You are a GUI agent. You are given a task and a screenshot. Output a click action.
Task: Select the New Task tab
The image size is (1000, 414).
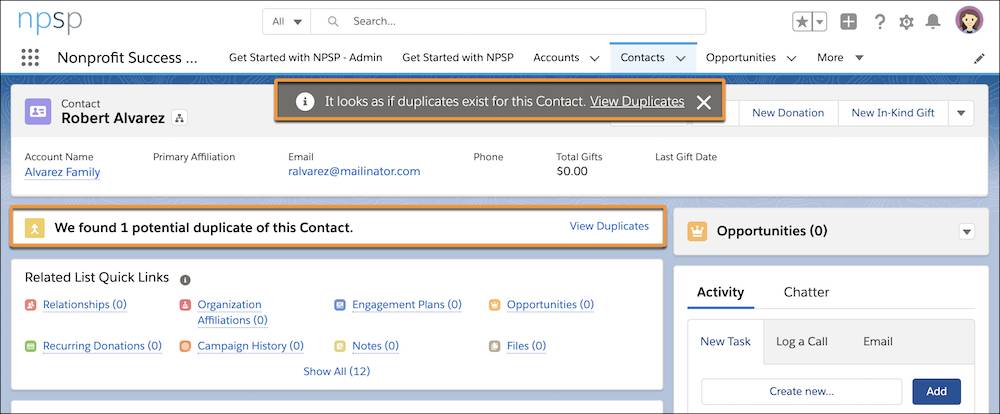(725, 341)
